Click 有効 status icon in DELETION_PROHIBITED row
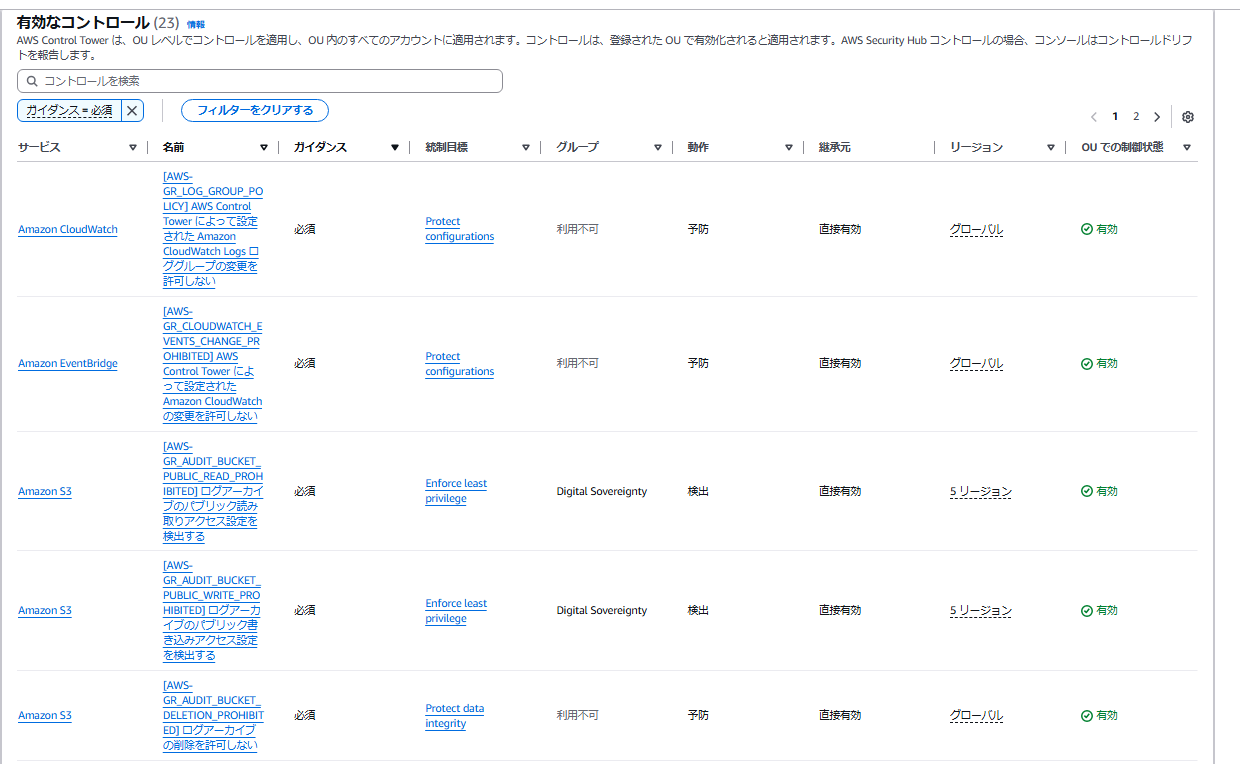Image resolution: width=1240 pixels, height=764 pixels. pos(1087,716)
